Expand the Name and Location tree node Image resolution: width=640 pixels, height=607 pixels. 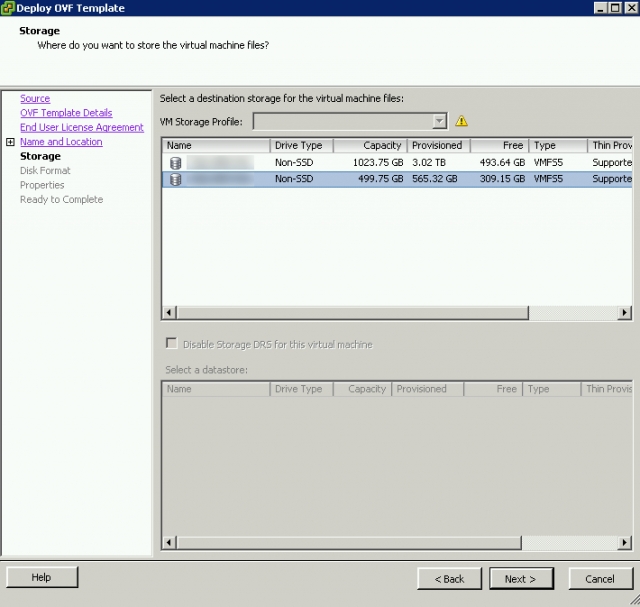pos(10,142)
